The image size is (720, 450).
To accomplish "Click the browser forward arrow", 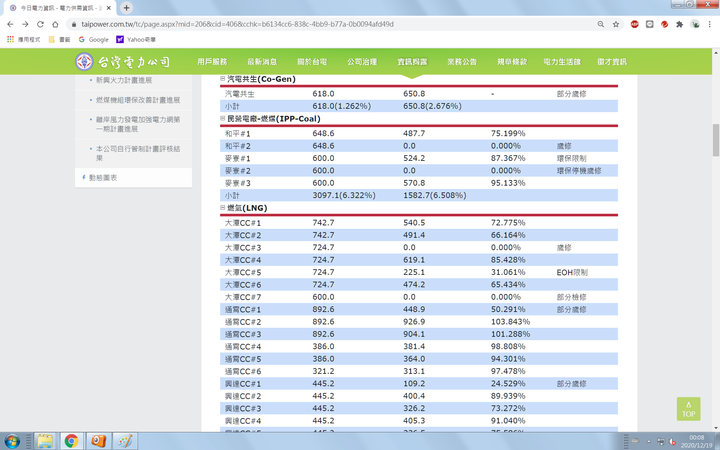I will coord(25,24).
